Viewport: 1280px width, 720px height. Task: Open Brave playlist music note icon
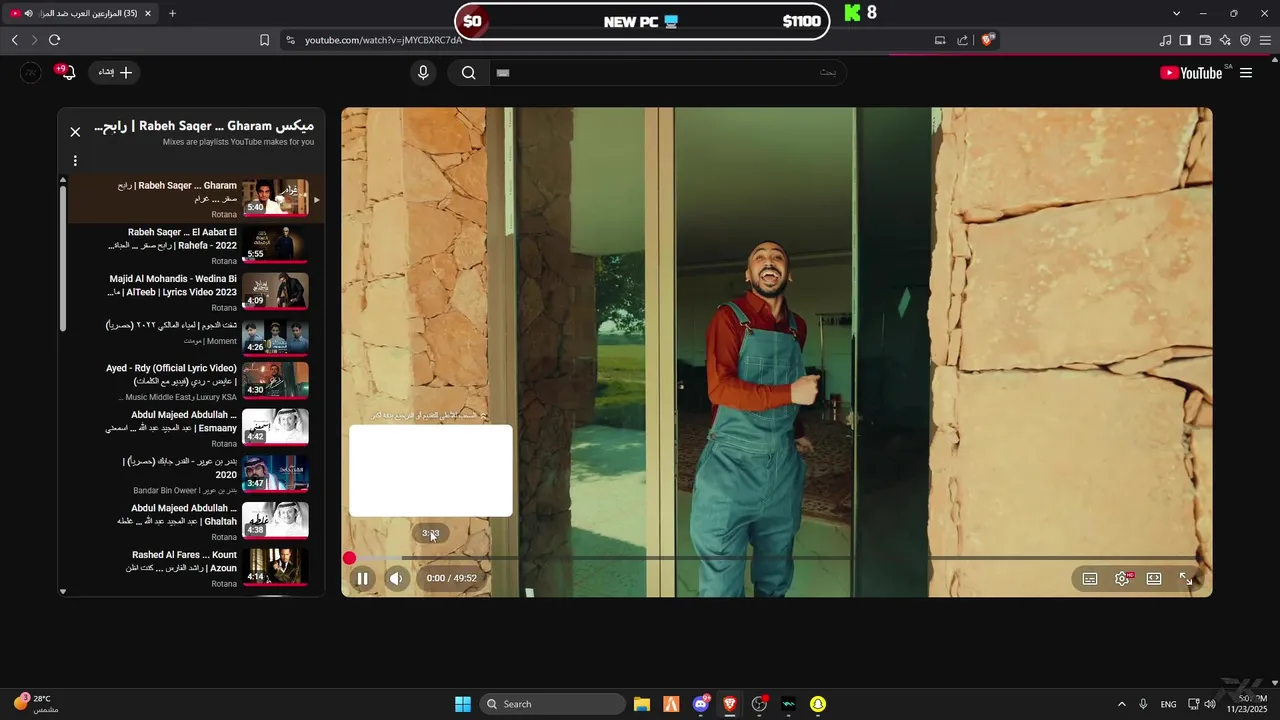pos(1165,40)
